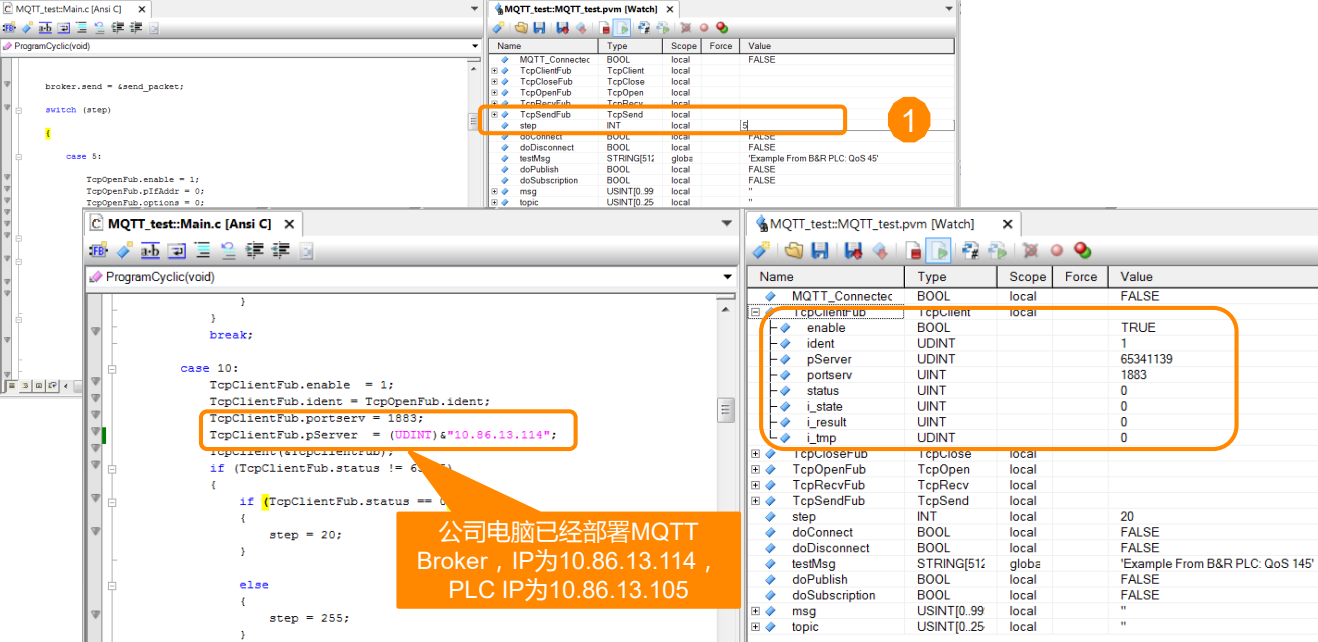Click the insert function block (FB) icon
1318x642 pixels.
pyautogui.click(x=98, y=250)
